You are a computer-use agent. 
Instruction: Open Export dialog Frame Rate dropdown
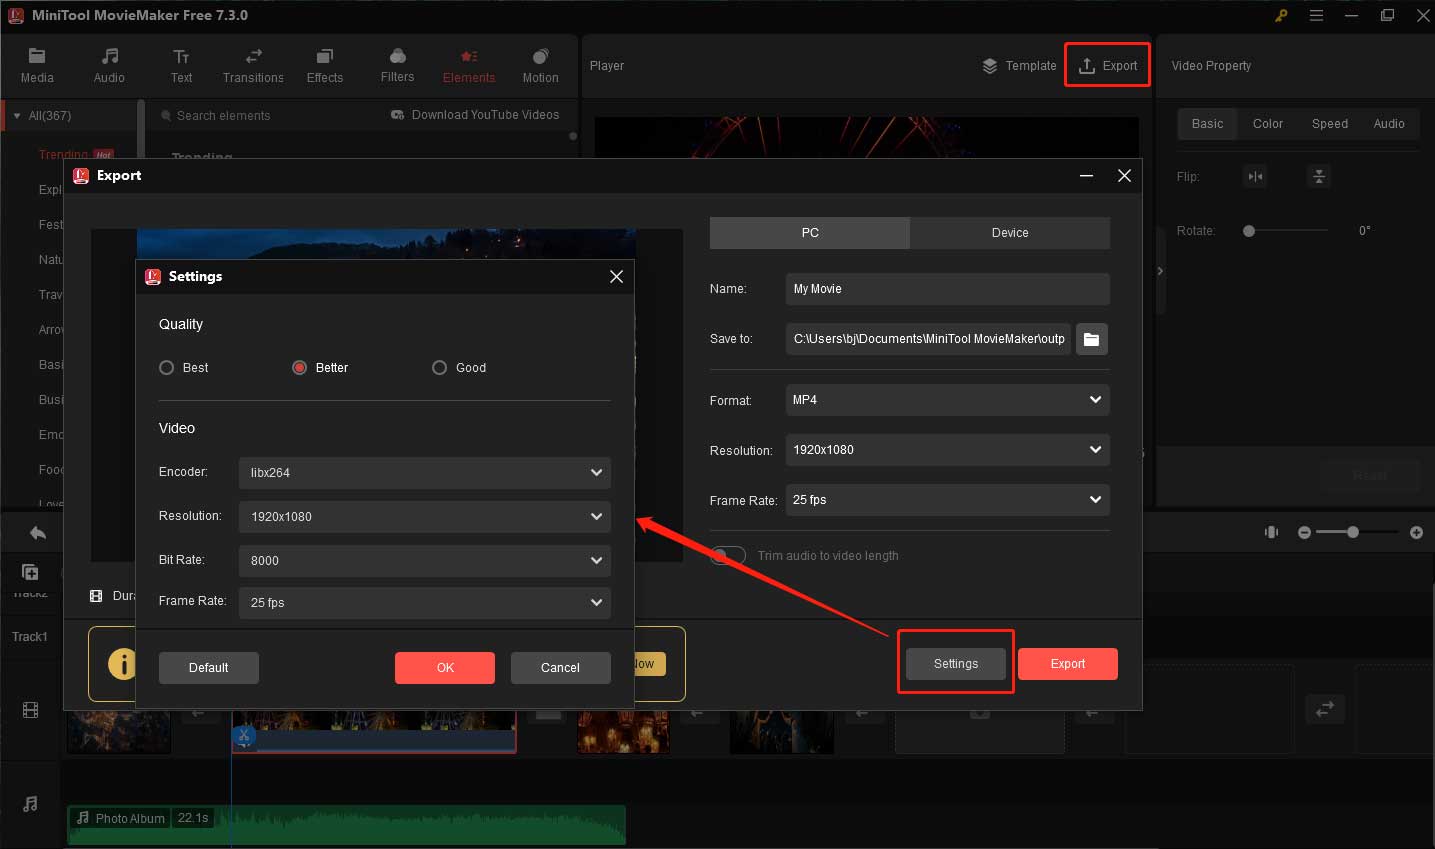947,500
